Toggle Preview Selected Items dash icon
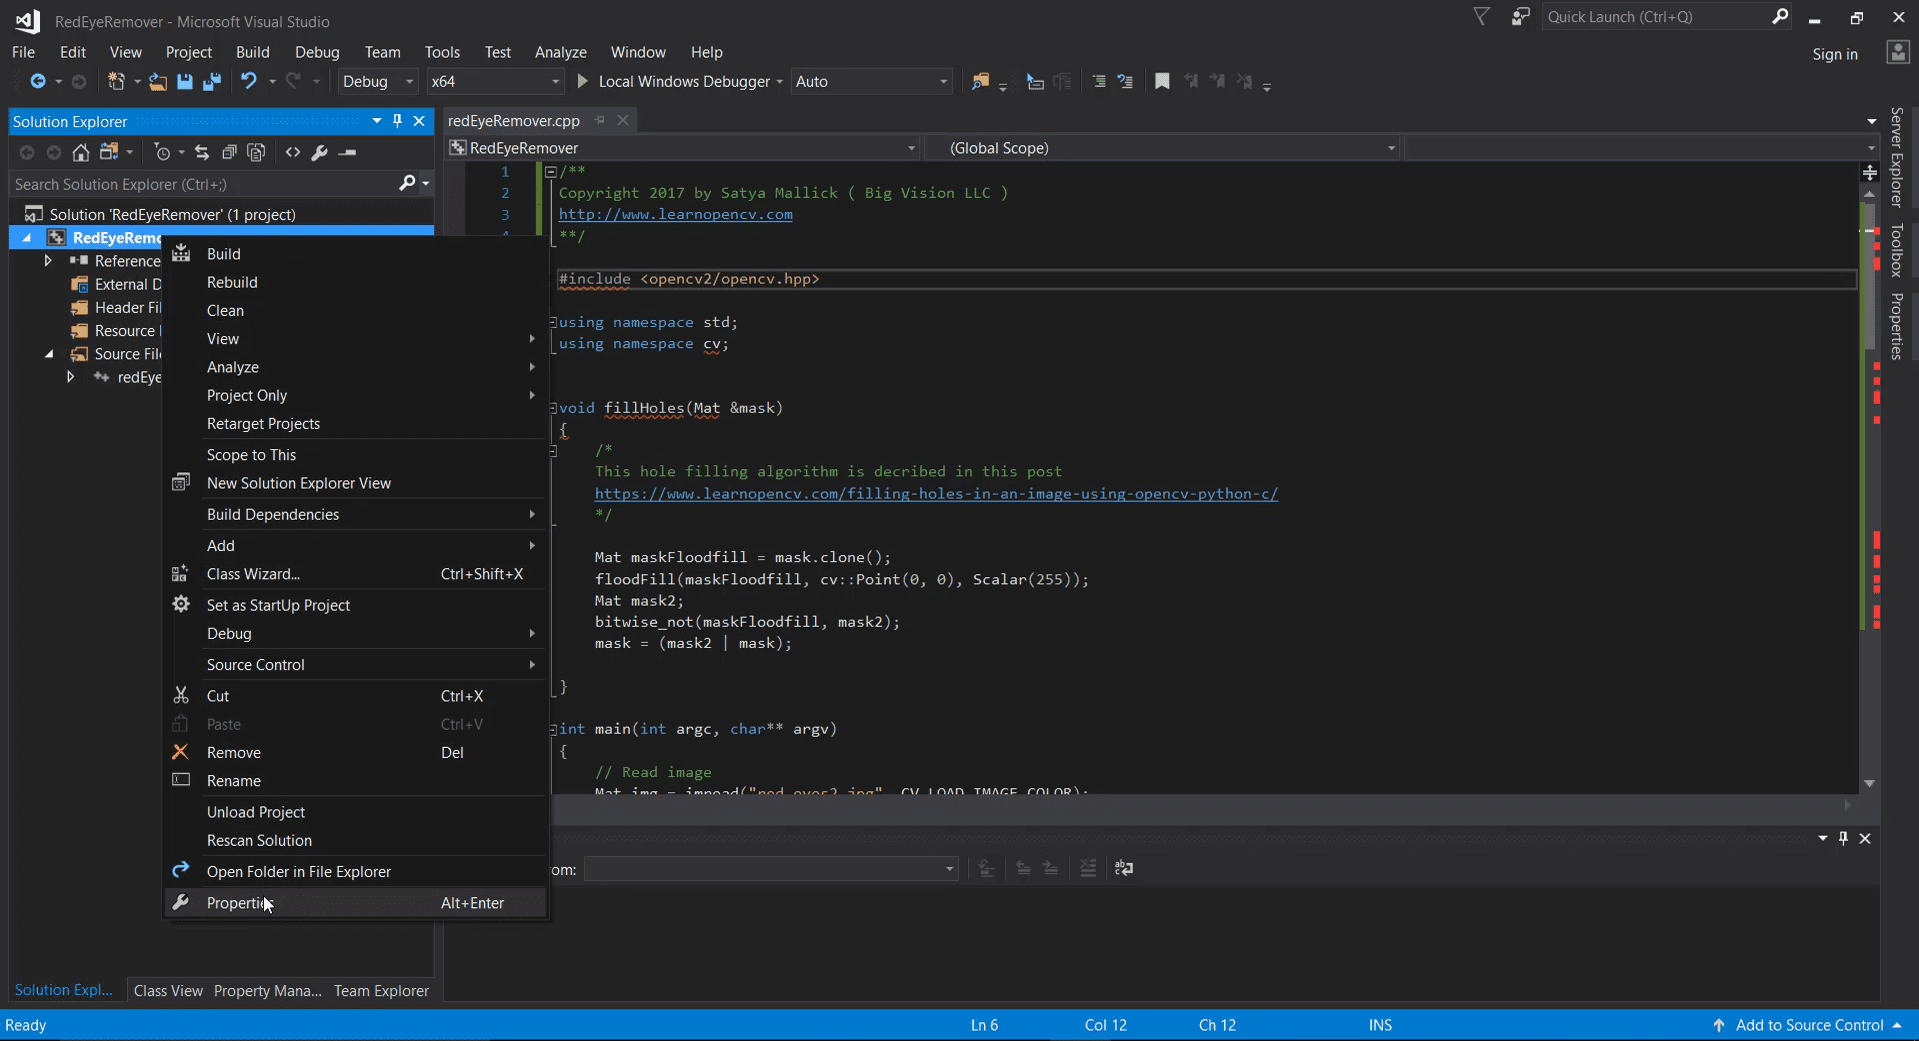 [347, 152]
